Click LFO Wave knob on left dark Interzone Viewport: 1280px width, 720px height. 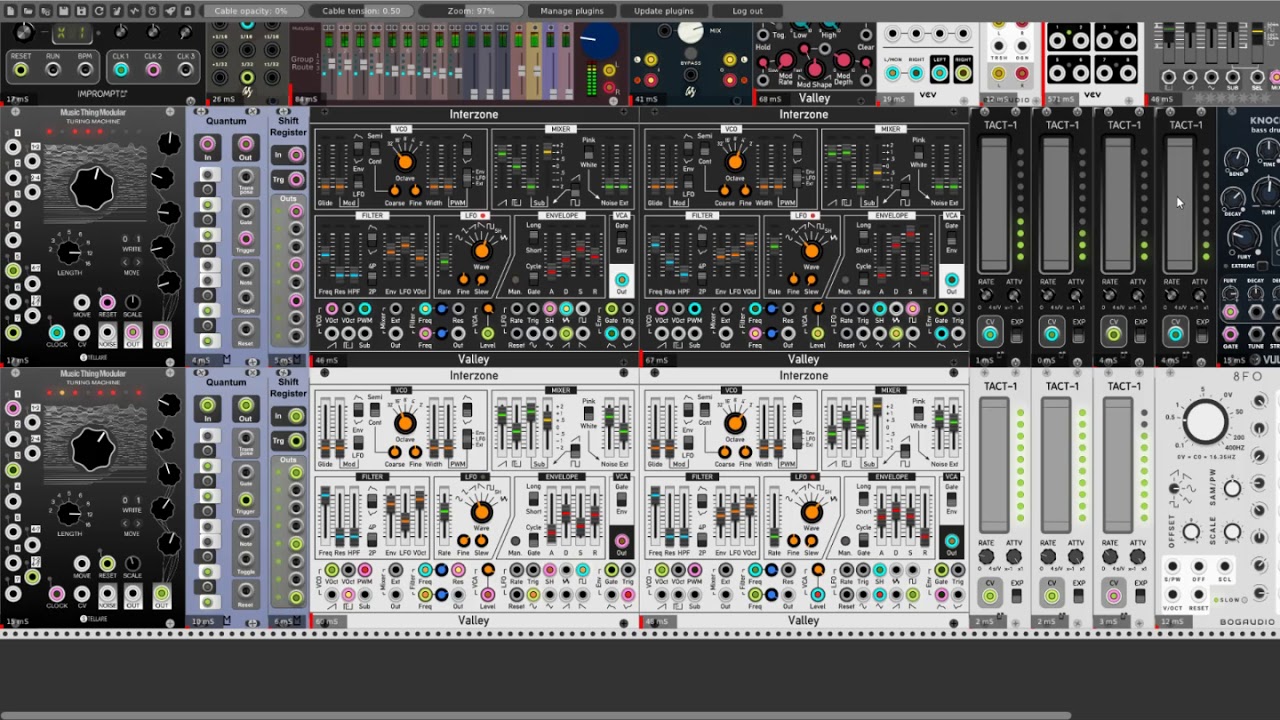[481, 250]
